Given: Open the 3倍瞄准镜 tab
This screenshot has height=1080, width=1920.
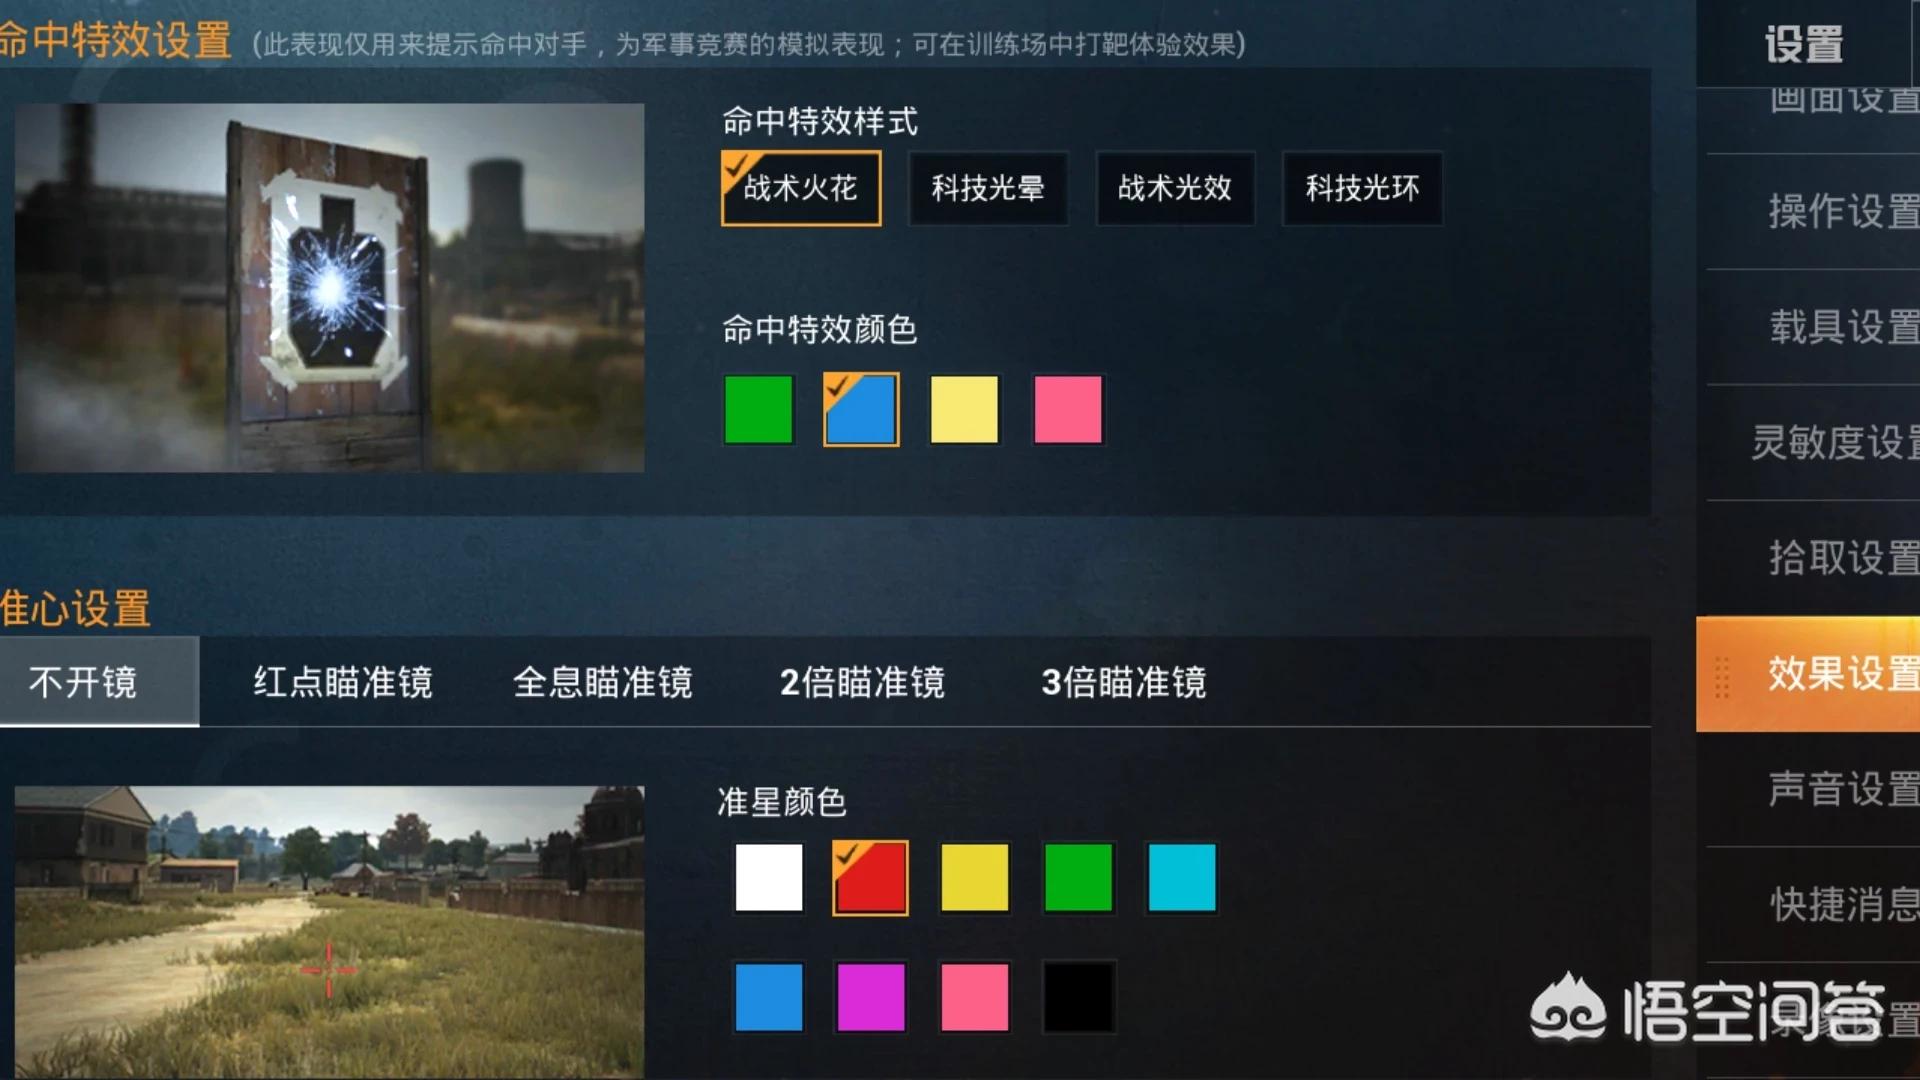Looking at the screenshot, I should (1124, 682).
